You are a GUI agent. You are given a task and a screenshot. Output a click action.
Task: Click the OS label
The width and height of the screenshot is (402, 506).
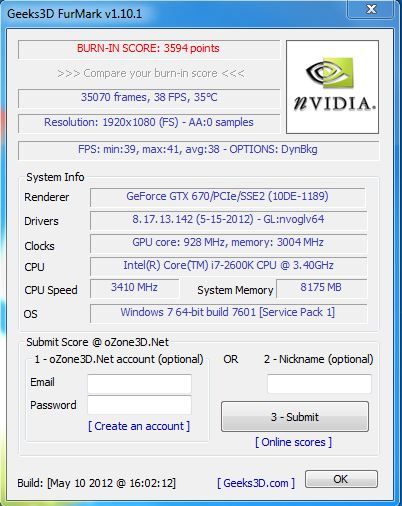[x=30, y=314]
